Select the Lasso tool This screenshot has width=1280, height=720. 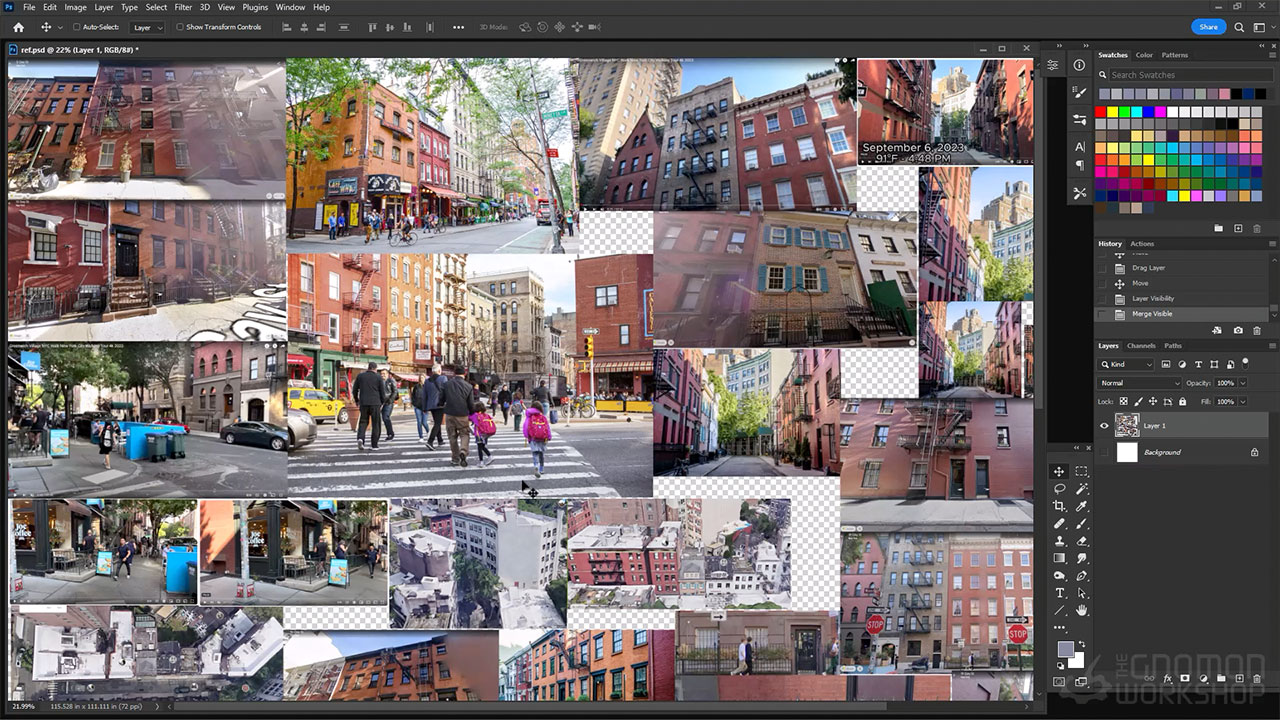1059,489
